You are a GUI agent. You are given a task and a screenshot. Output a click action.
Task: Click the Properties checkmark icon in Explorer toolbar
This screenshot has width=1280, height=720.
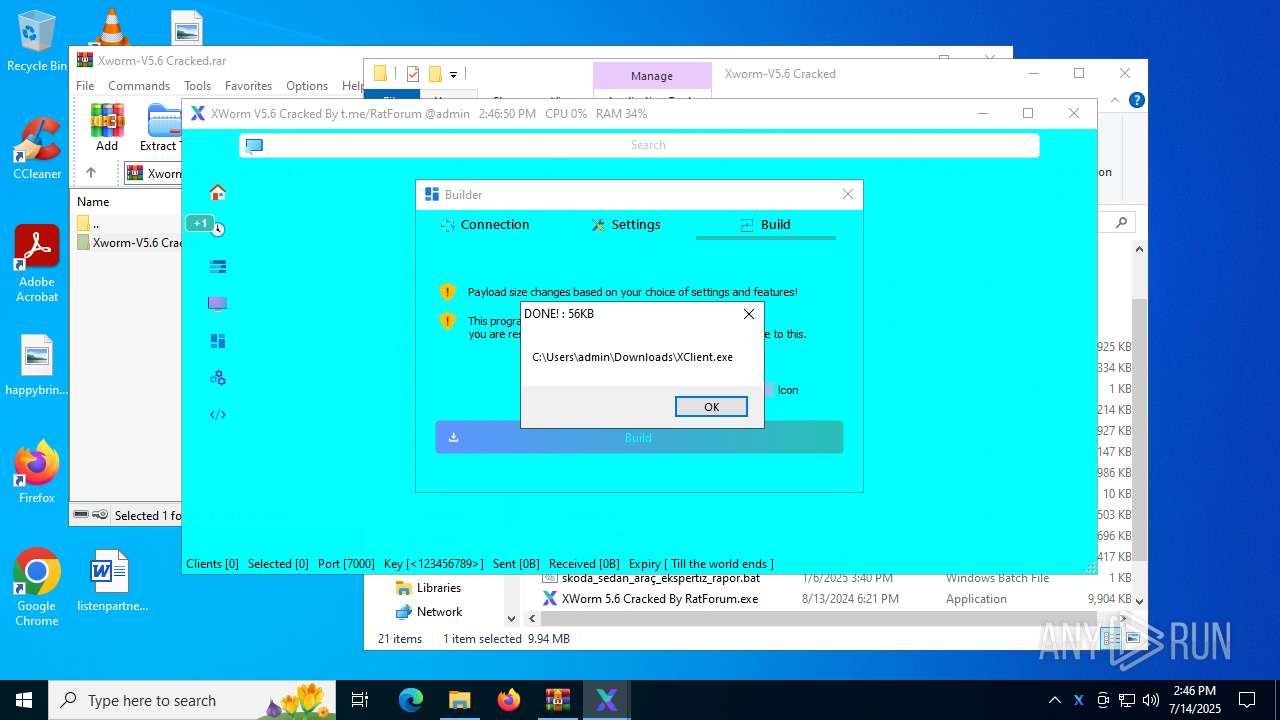click(412, 74)
